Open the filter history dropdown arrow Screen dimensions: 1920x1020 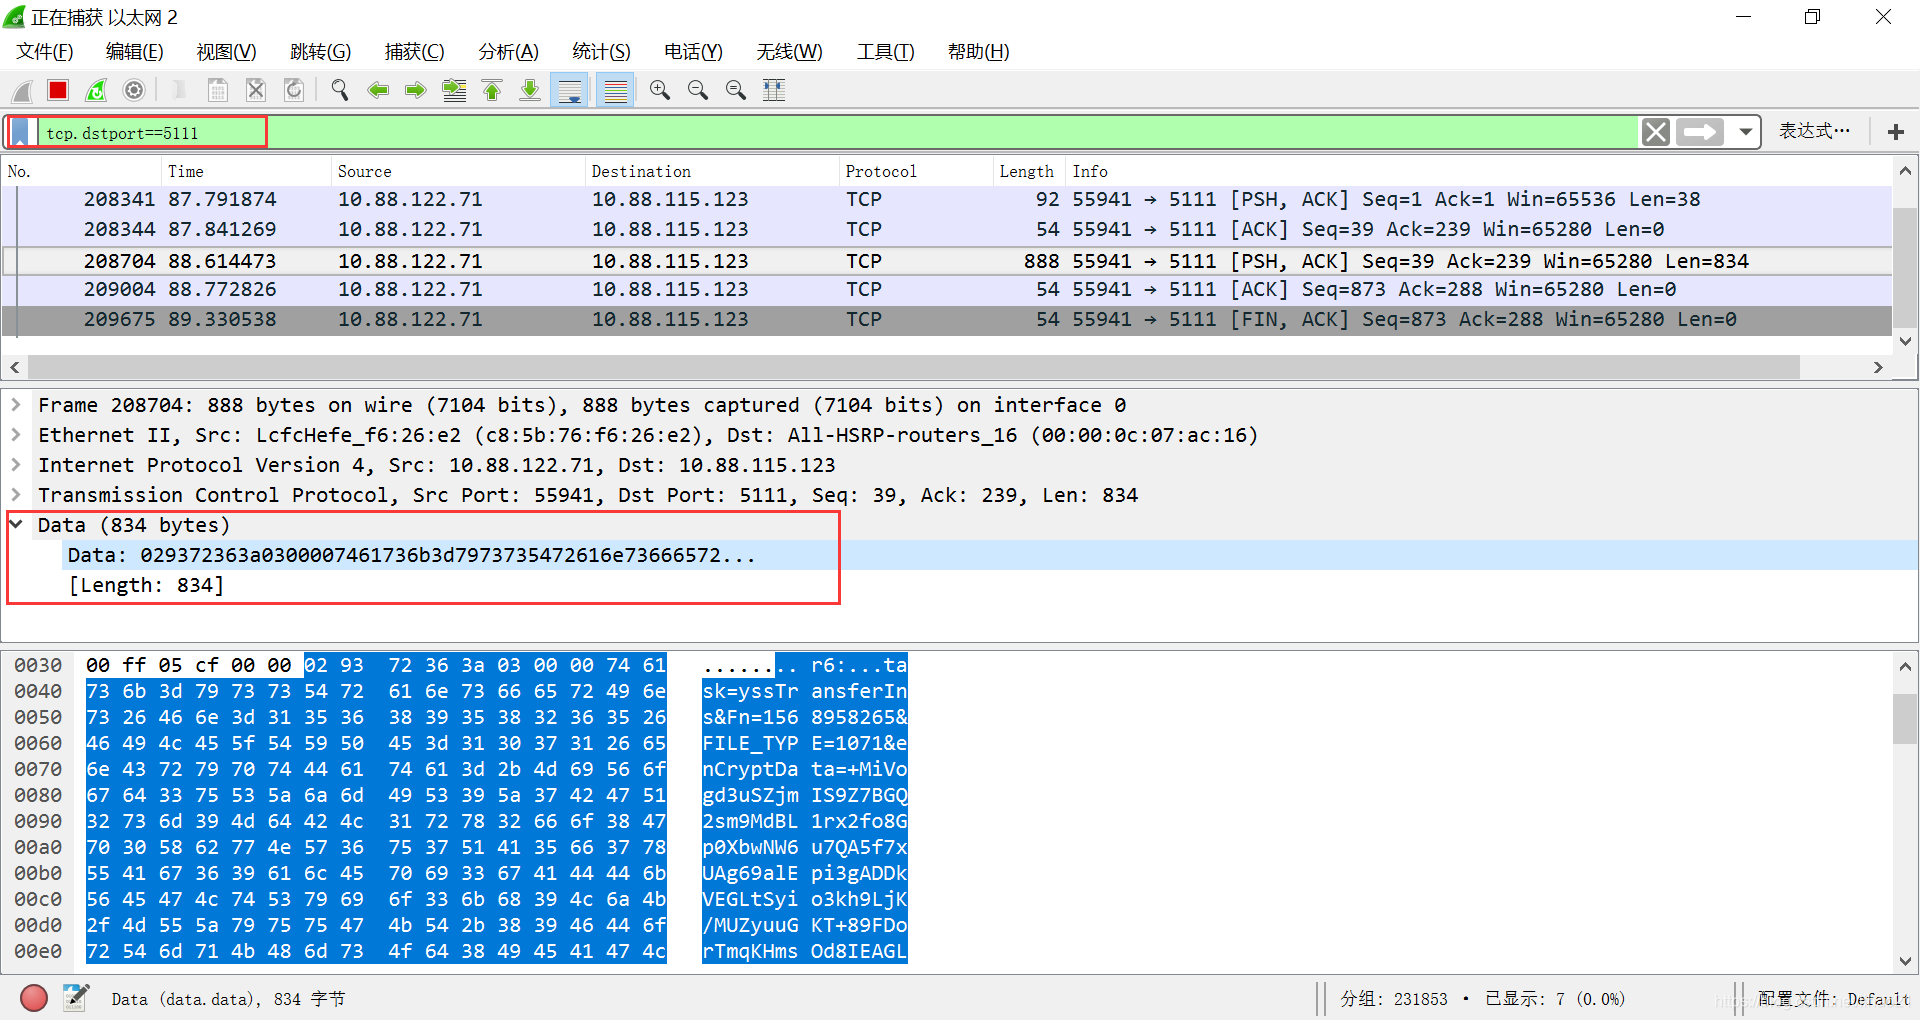[x=1746, y=132]
